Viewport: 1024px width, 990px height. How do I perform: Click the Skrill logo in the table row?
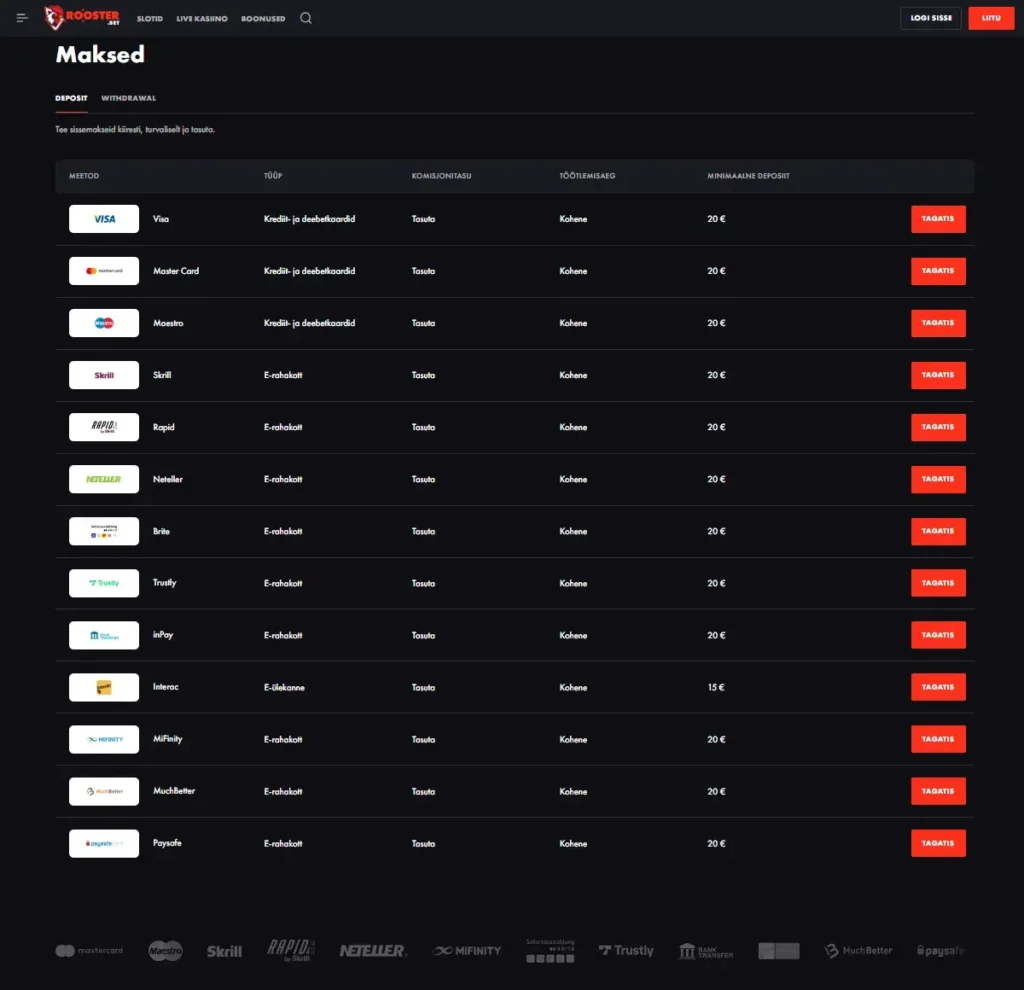pyautogui.click(x=104, y=375)
